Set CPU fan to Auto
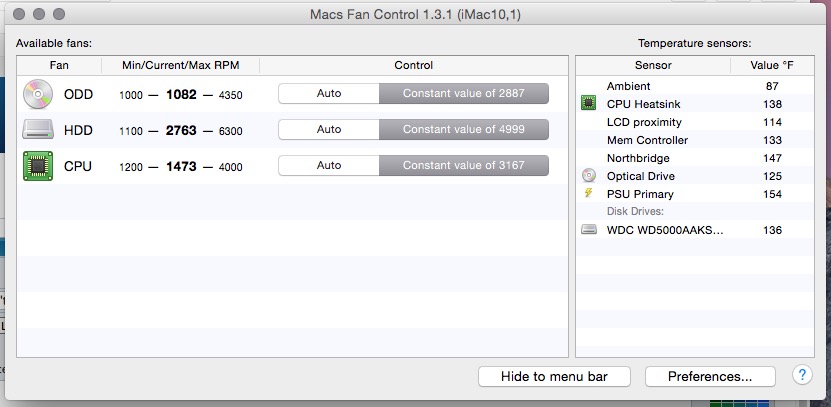Screen dimensions: 831x407 click(329, 165)
